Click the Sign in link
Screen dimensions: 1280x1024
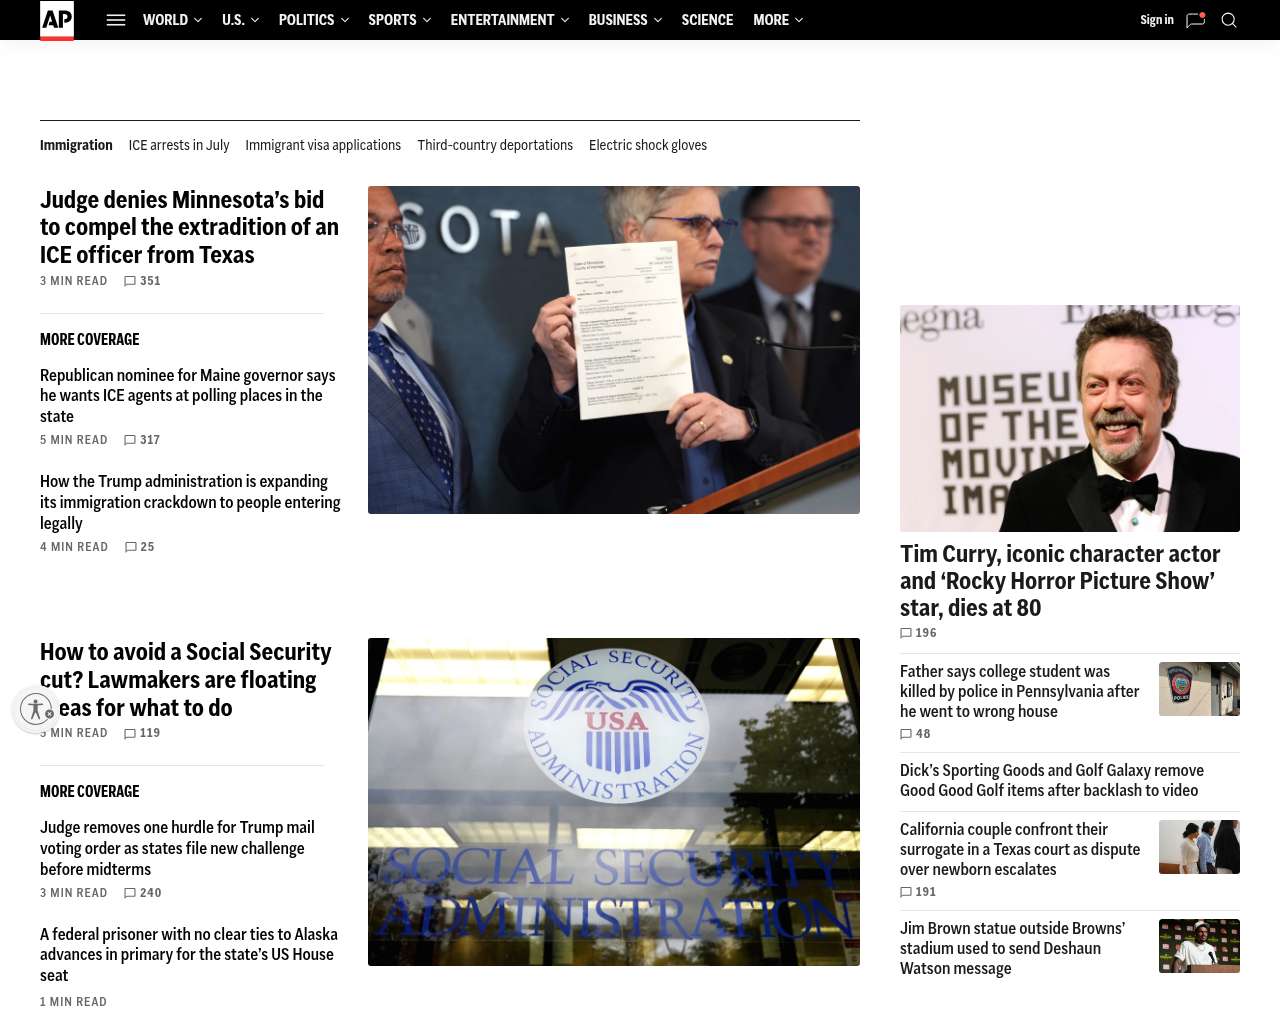pos(1157,20)
